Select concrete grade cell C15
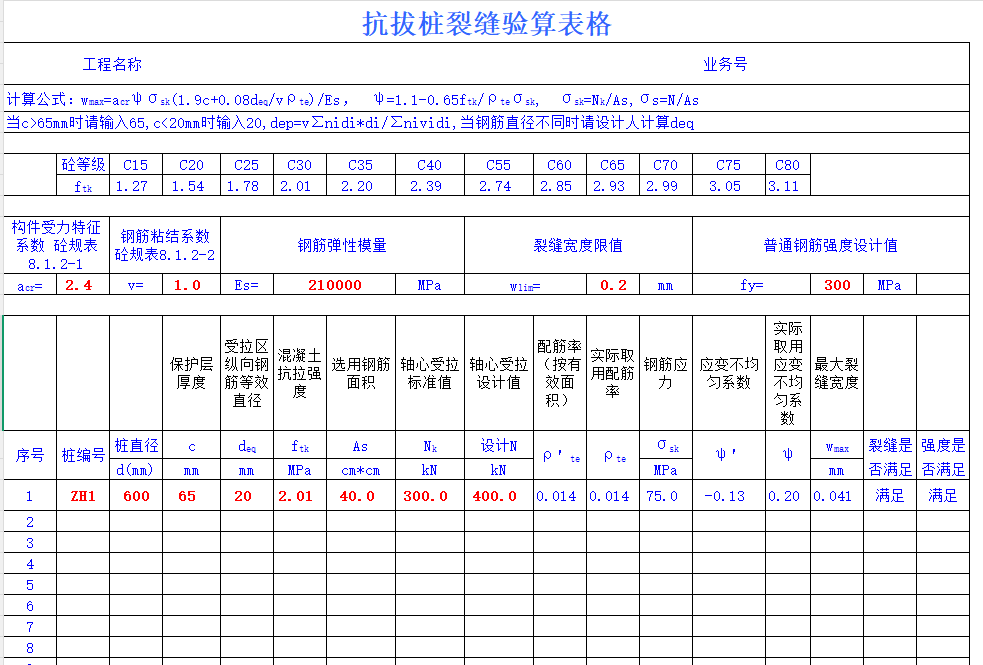This screenshot has height=665, width=983. pyautogui.click(x=135, y=165)
